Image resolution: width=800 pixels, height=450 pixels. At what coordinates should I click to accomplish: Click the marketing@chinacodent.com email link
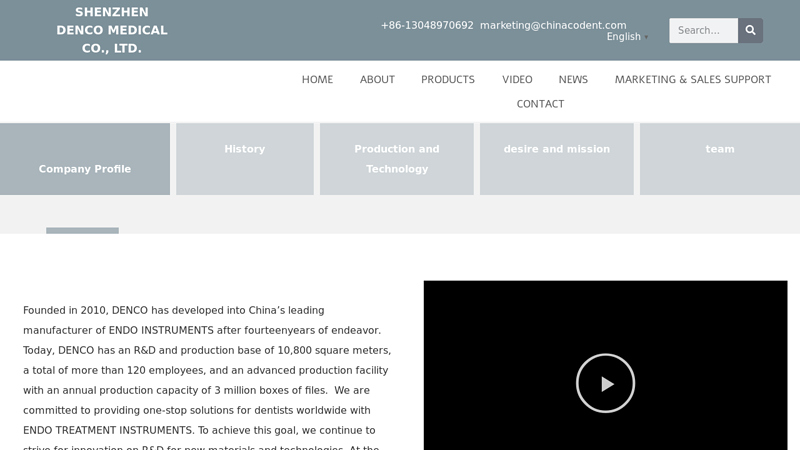click(x=553, y=26)
